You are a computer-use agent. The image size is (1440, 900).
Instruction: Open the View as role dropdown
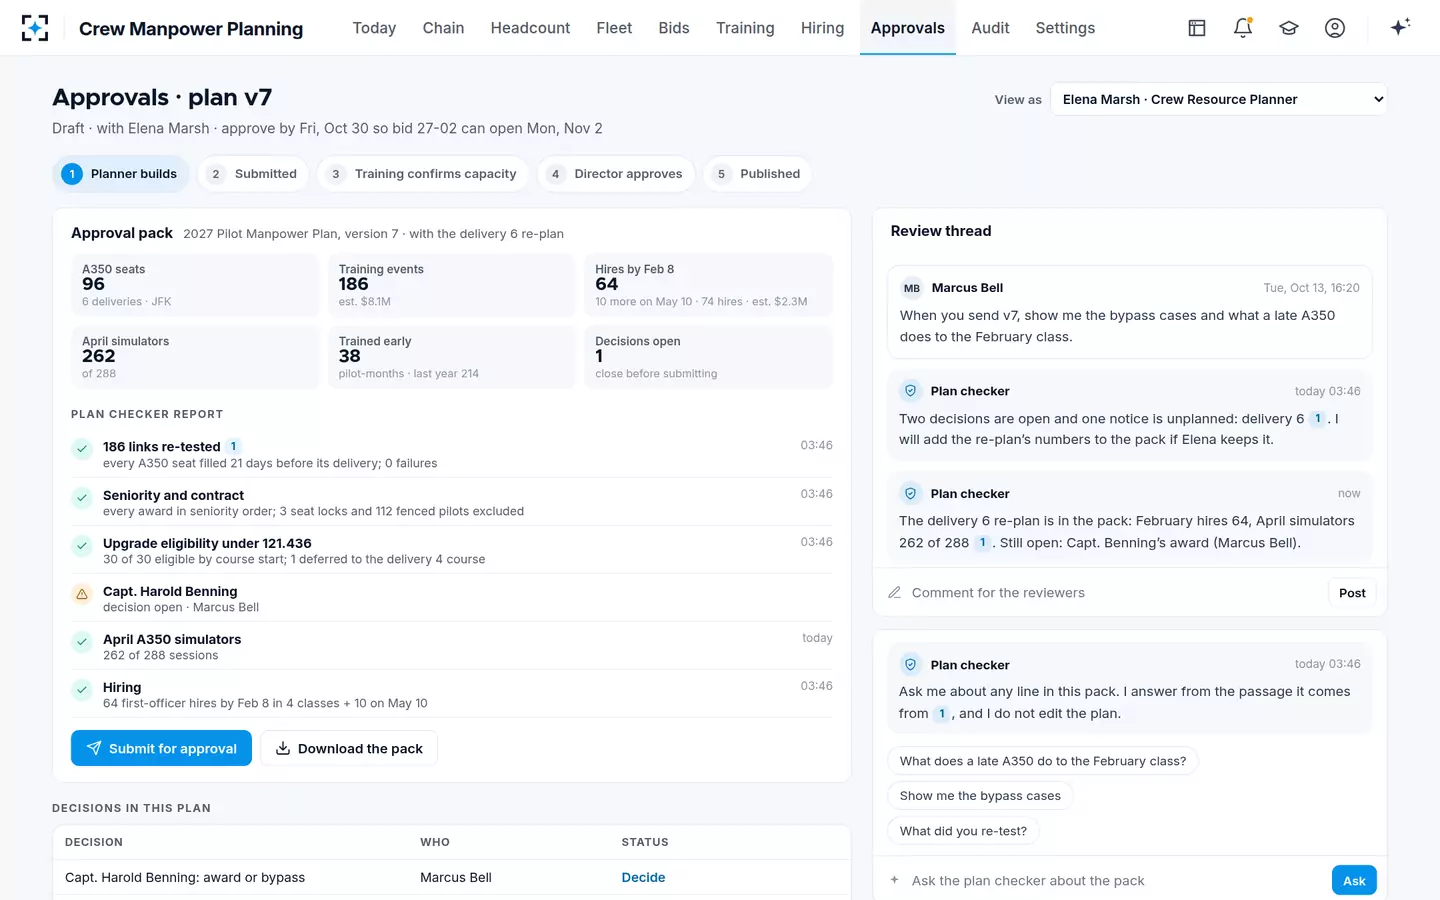pyautogui.click(x=1218, y=99)
